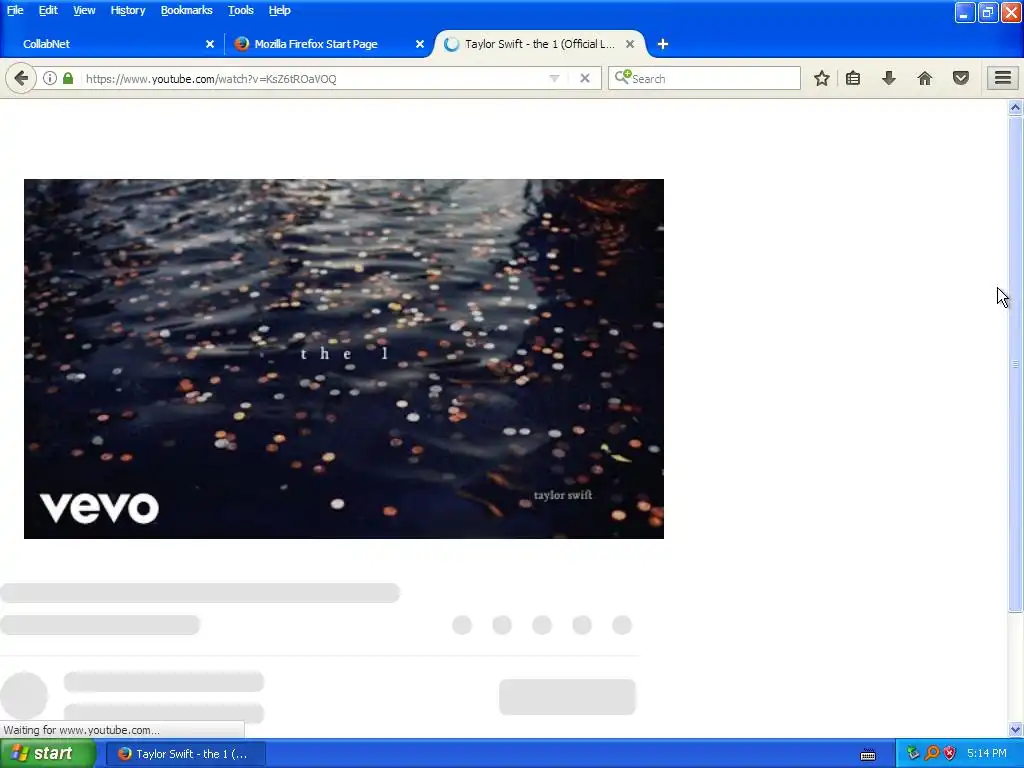Go back with the back arrow
The width and height of the screenshot is (1024, 768).
pyautogui.click(x=21, y=78)
